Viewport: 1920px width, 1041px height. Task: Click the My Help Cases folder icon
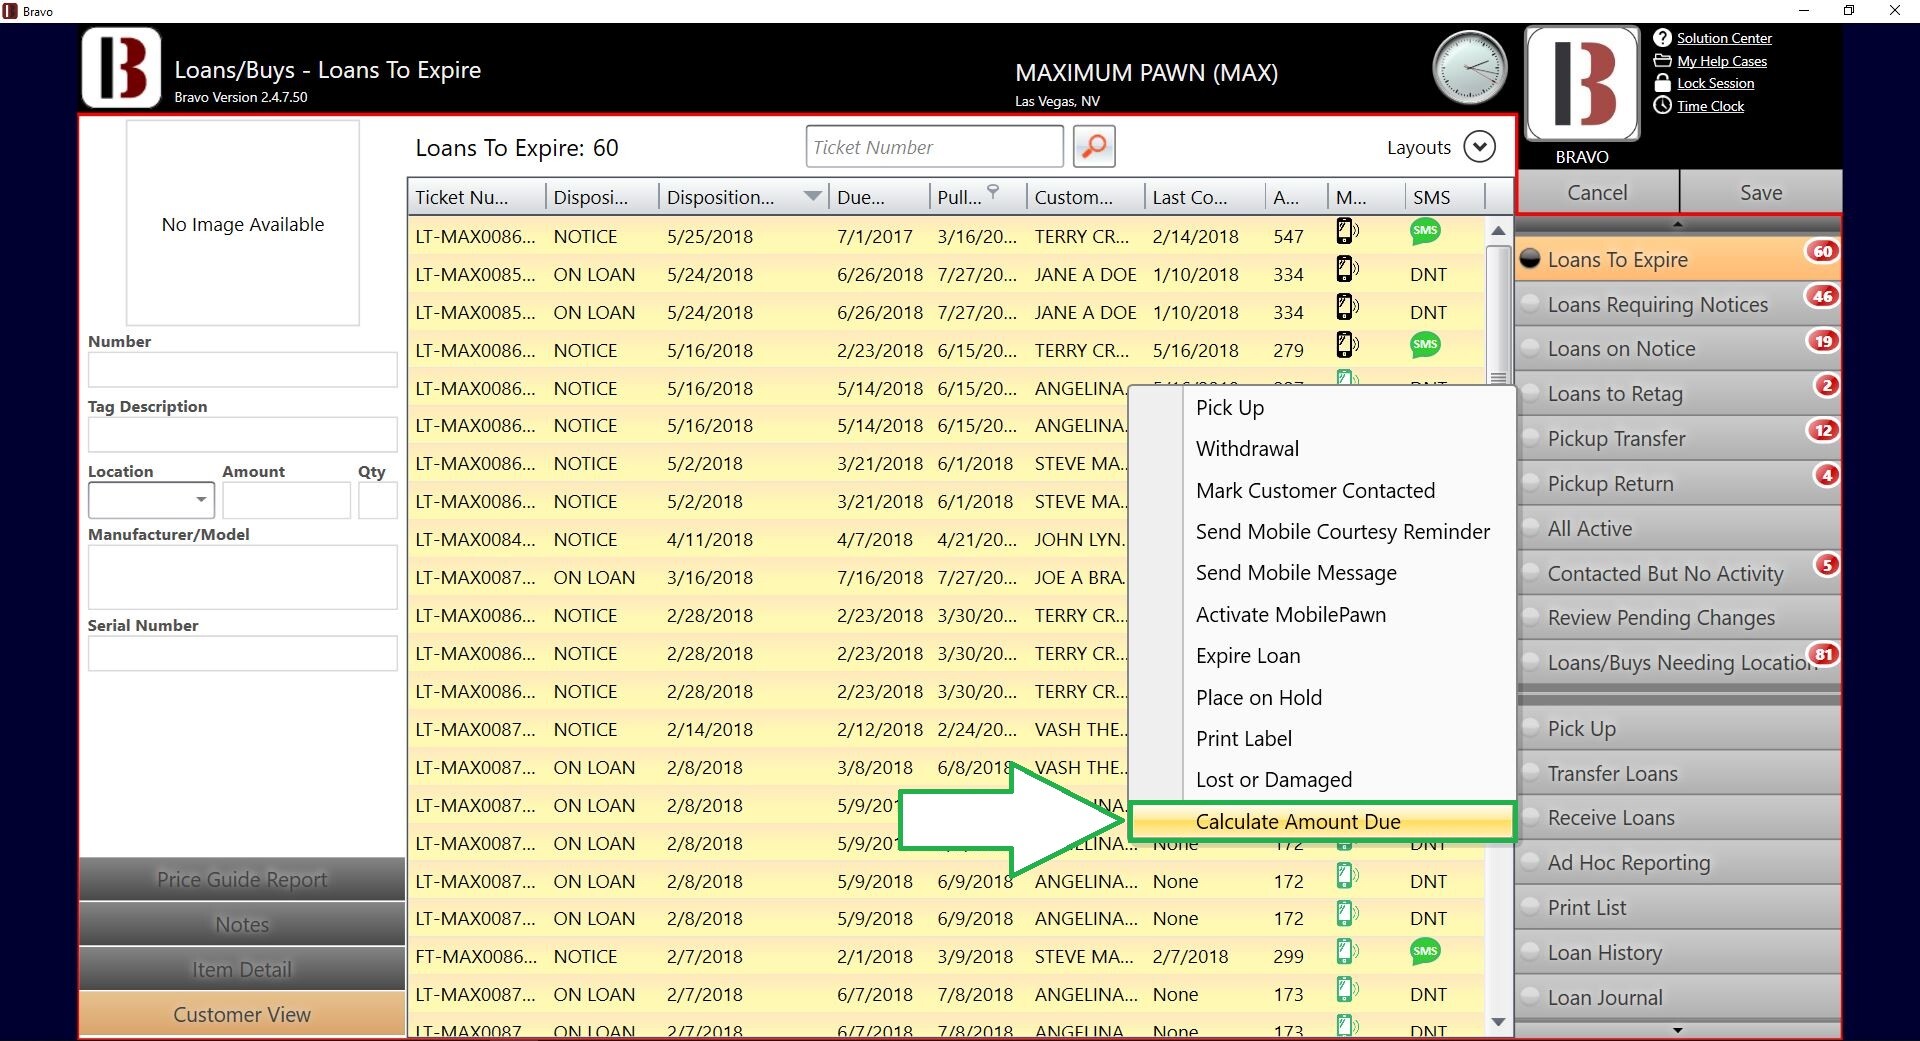point(1662,61)
